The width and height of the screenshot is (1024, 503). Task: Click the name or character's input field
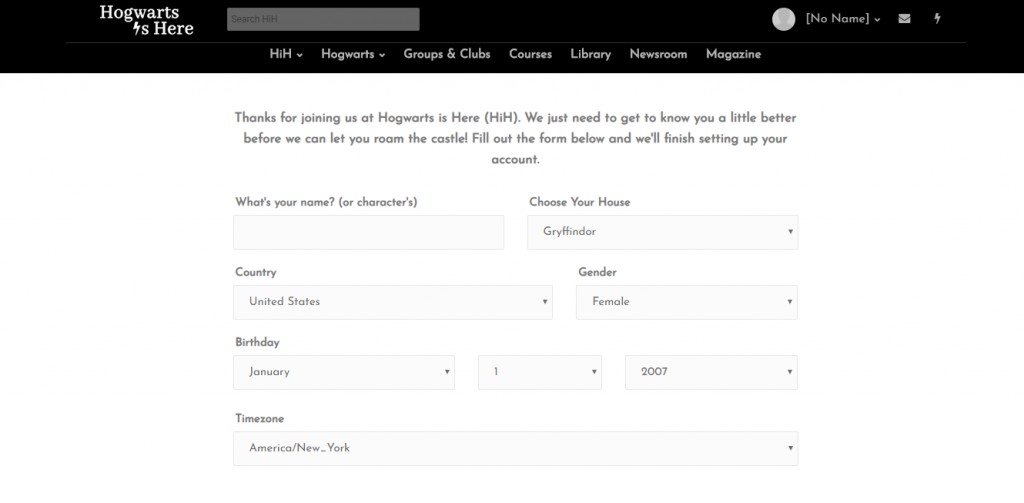(x=368, y=232)
